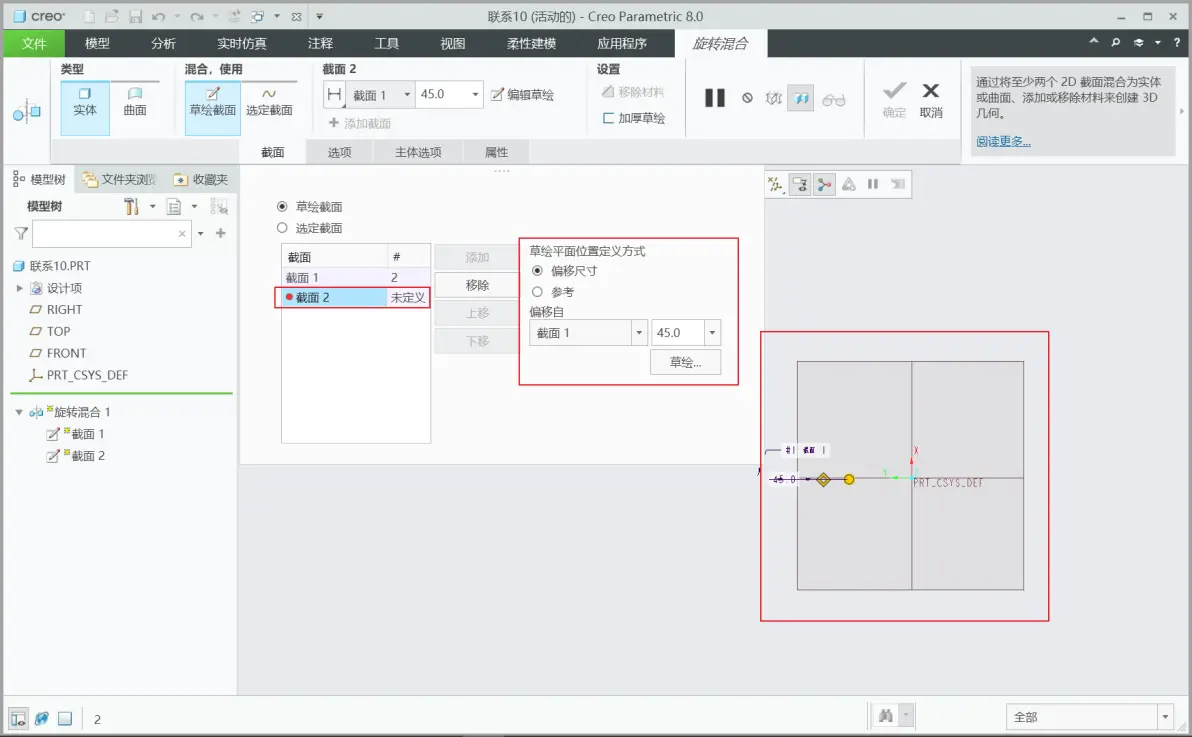This screenshot has height=737, width=1192.
Task: Enable the 加厚草绘 checkbox
Action: [608, 118]
